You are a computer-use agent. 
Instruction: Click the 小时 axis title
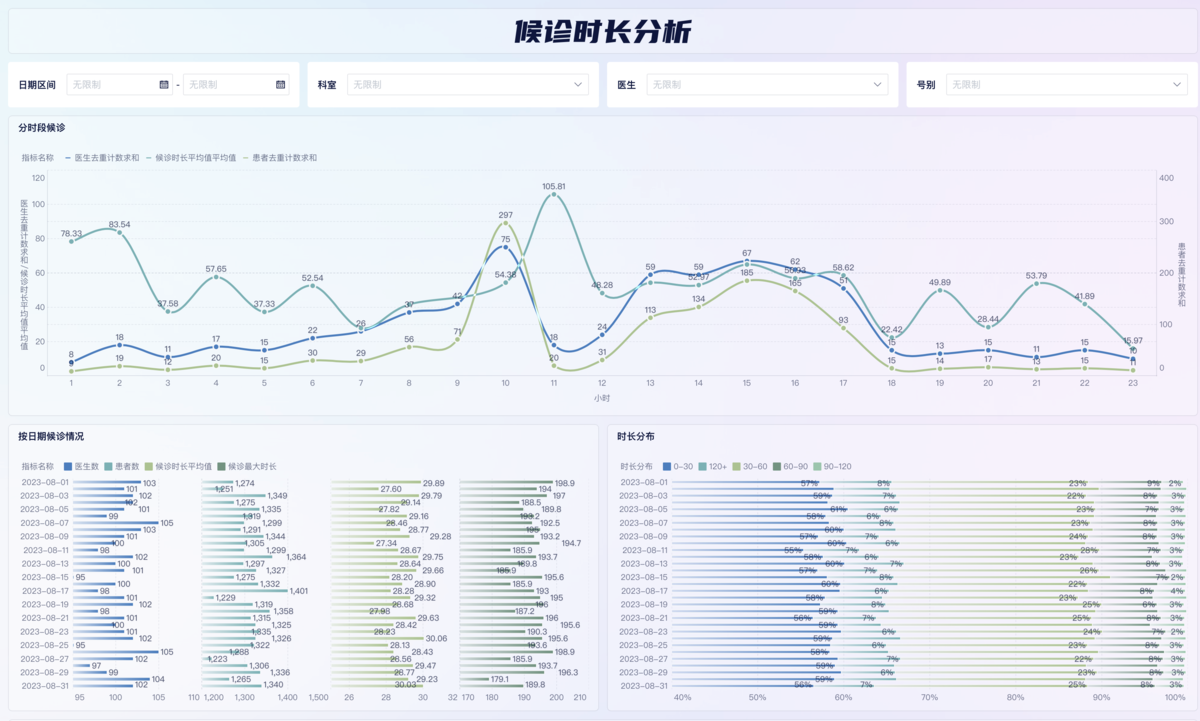(601, 398)
